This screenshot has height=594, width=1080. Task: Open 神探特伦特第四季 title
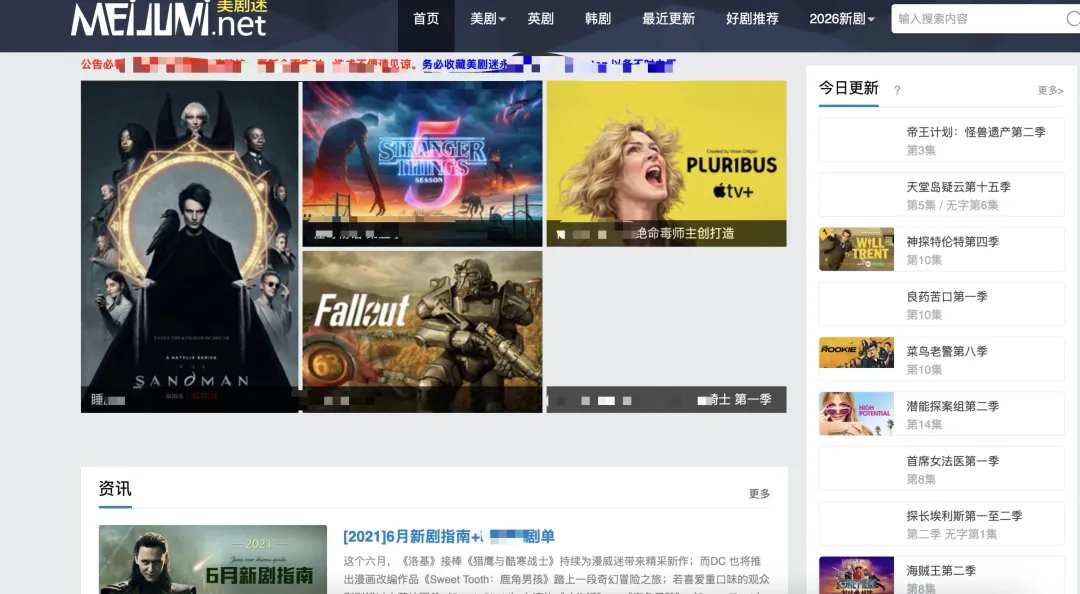pos(953,242)
